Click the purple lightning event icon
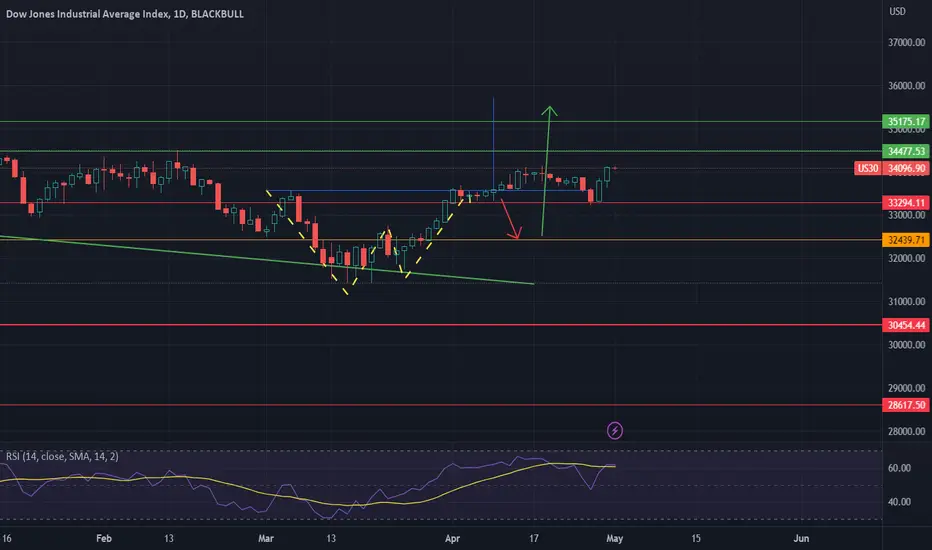Screen dimensions: 932x550 pos(615,430)
